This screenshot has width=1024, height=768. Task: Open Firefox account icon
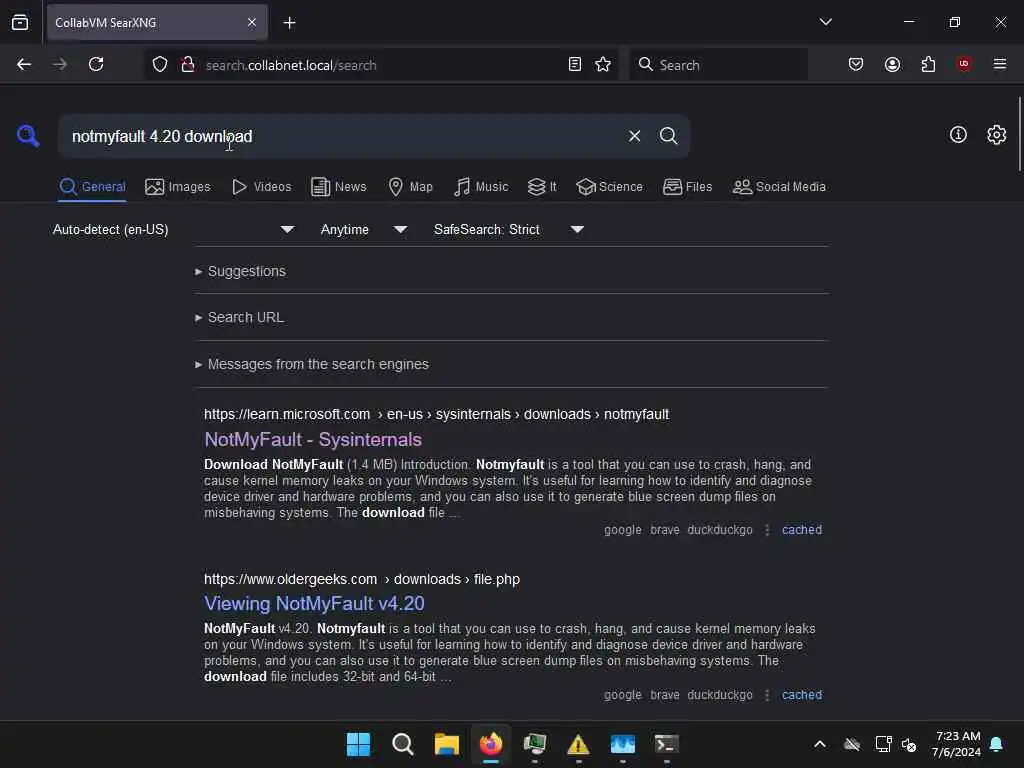click(892, 64)
